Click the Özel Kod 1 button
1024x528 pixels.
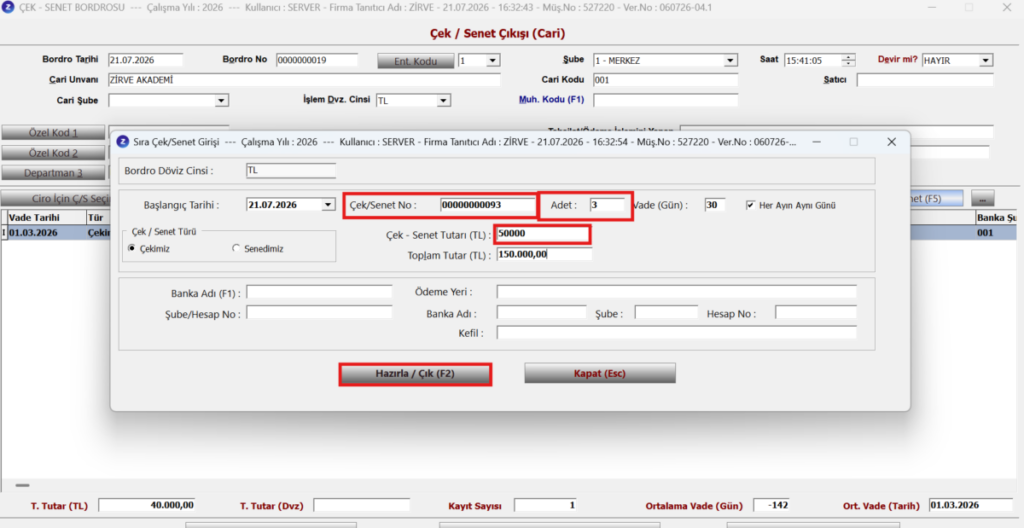pyautogui.click(x=53, y=133)
